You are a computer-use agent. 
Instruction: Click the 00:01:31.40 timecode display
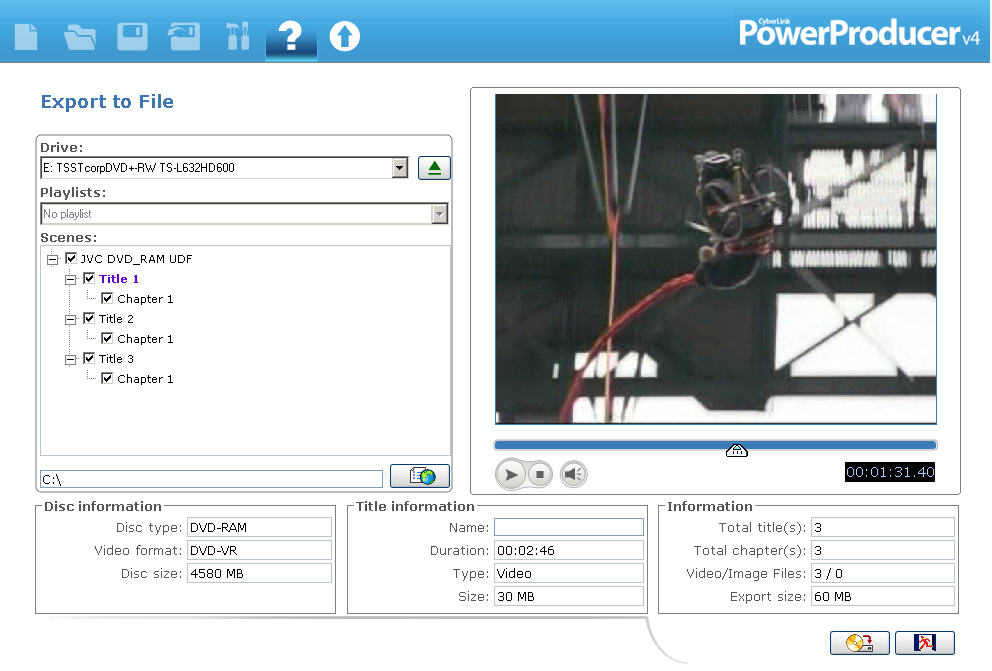pos(890,472)
